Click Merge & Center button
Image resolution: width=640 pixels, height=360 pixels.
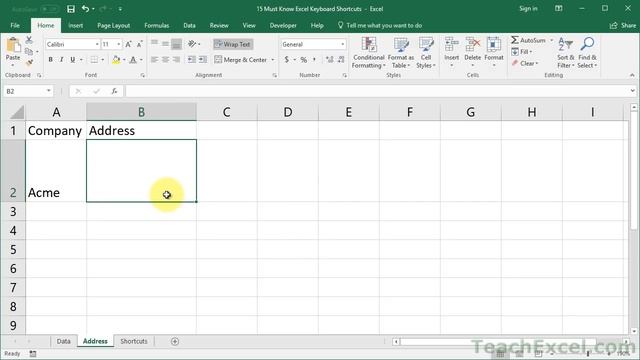pos(241,60)
